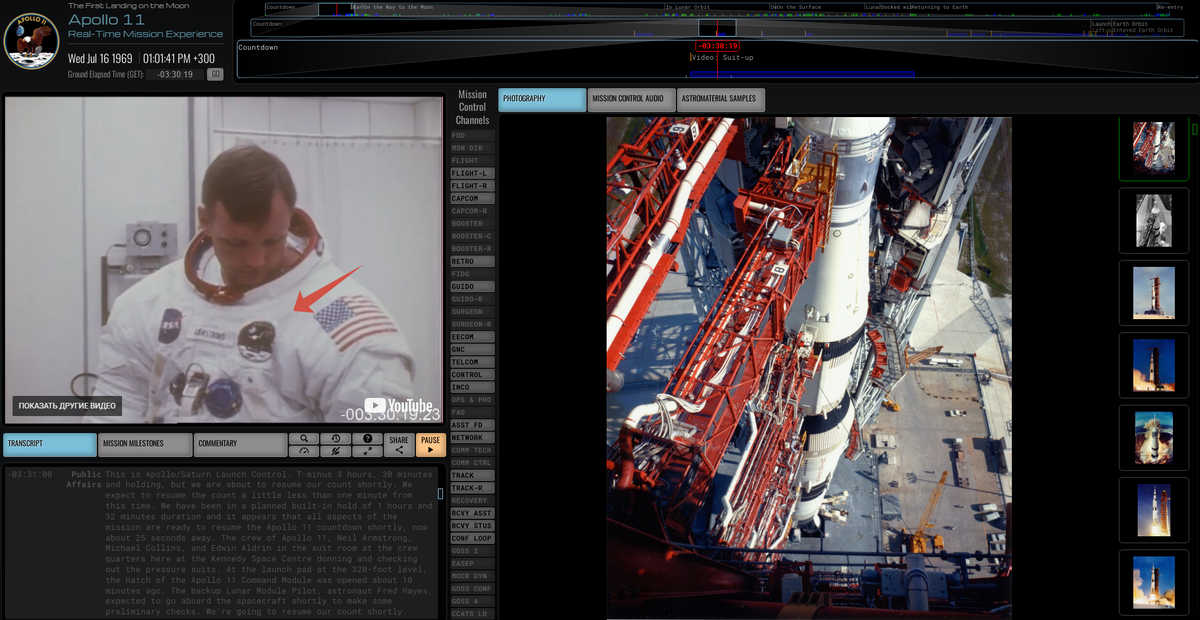1200x620 pixels.
Task: Click the greyed EASEP channel
Action: click(472, 564)
